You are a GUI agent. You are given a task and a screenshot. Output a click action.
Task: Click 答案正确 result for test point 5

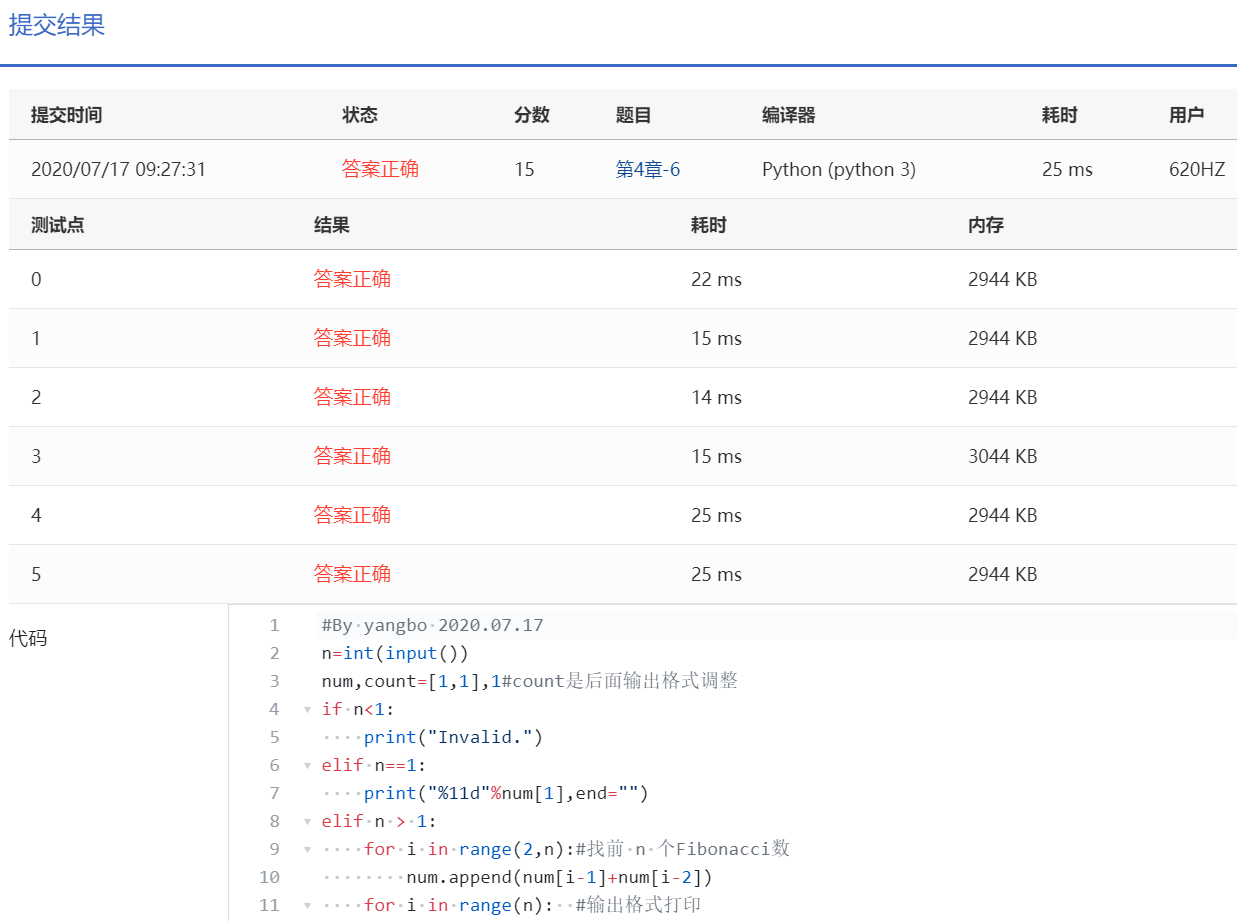tap(352, 574)
